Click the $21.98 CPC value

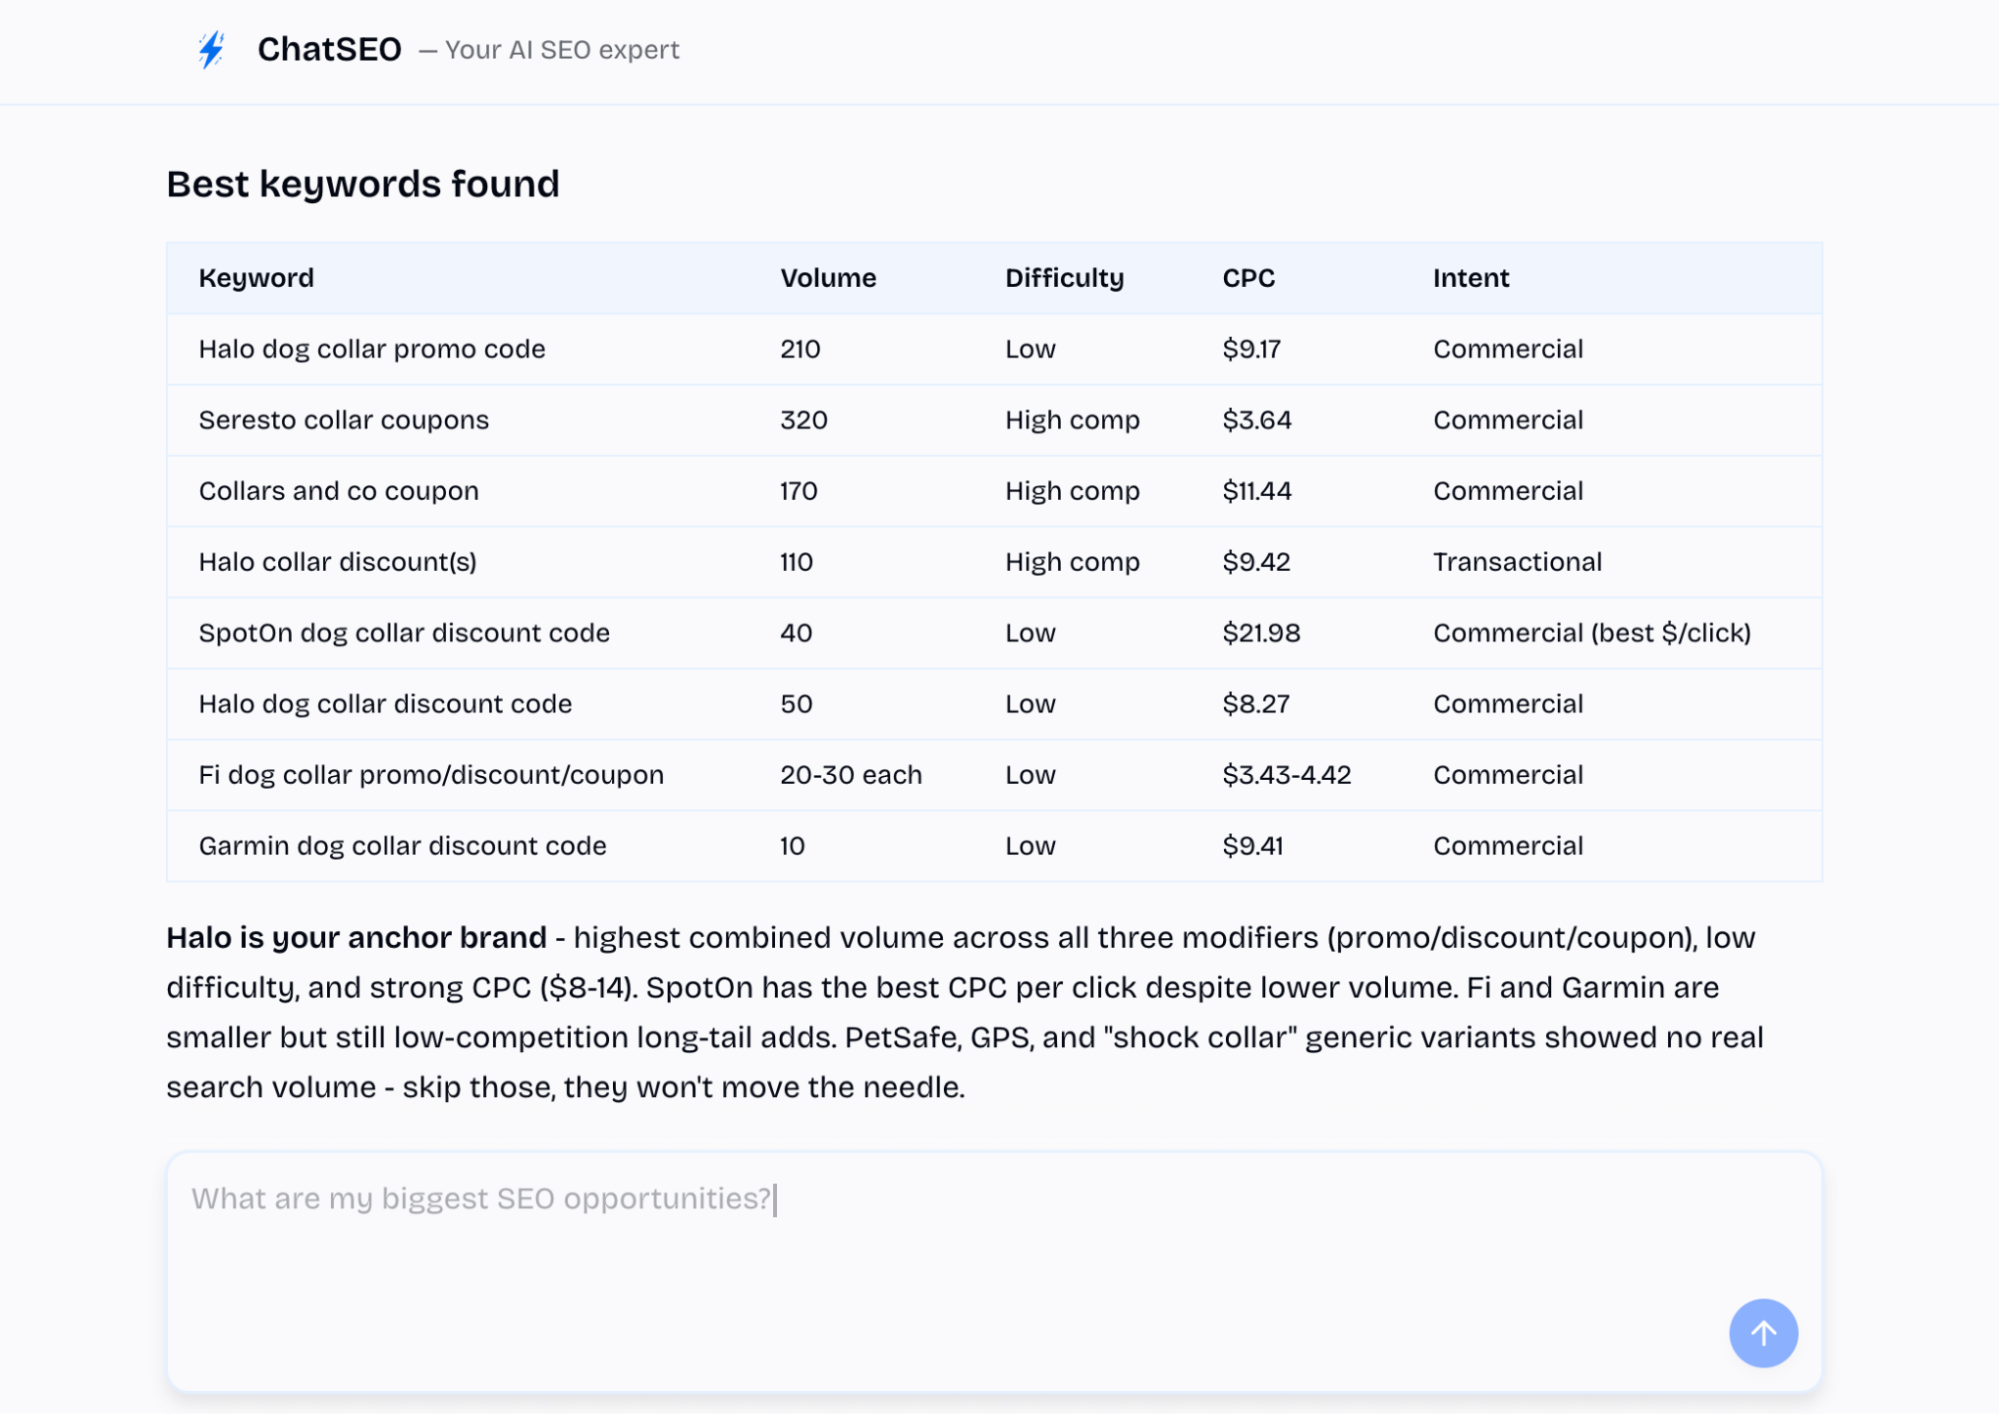(1261, 633)
